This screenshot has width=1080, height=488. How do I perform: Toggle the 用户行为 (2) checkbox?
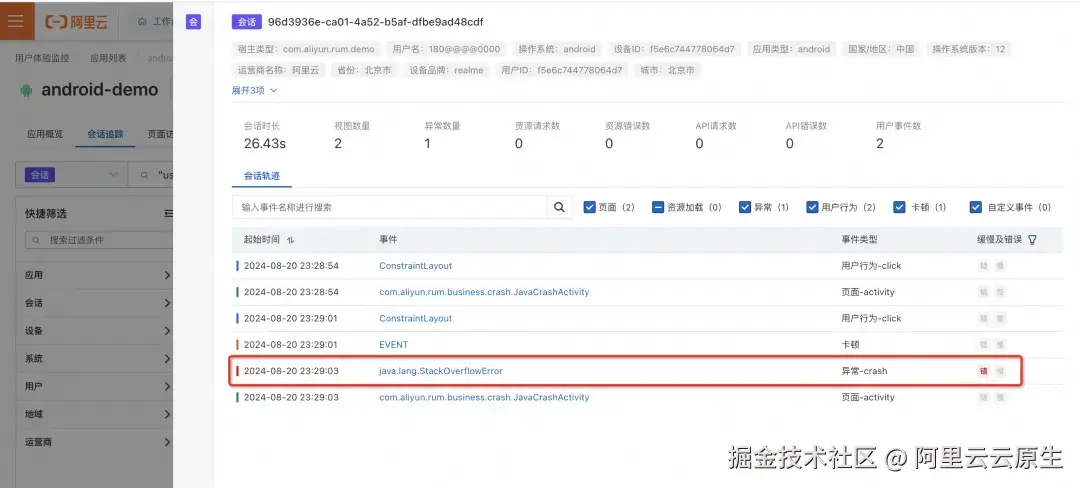pos(811,207)
